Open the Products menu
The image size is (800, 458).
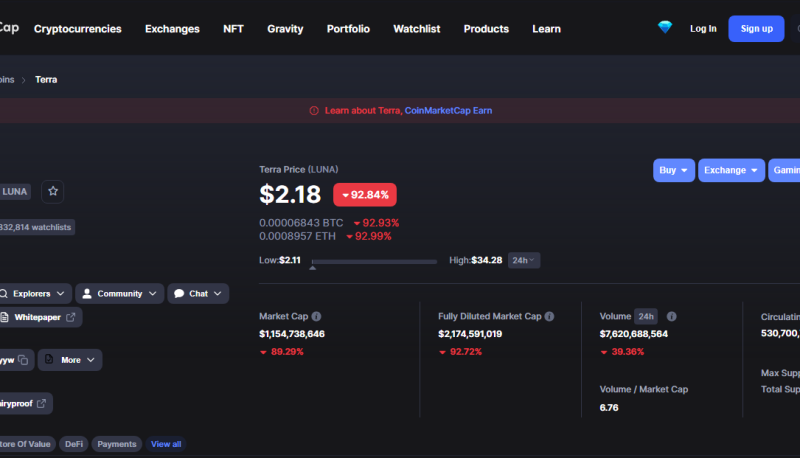tap(486, 29)
